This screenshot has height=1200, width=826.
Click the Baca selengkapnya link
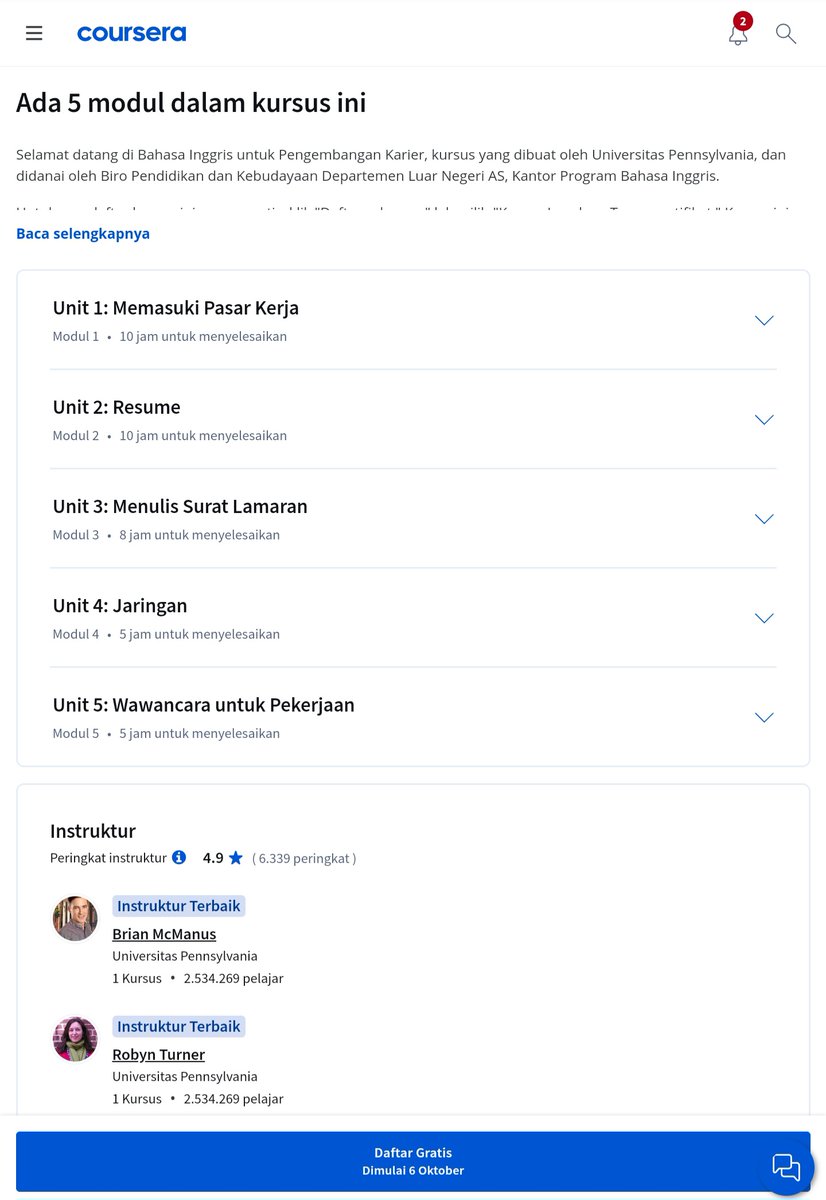83,233
